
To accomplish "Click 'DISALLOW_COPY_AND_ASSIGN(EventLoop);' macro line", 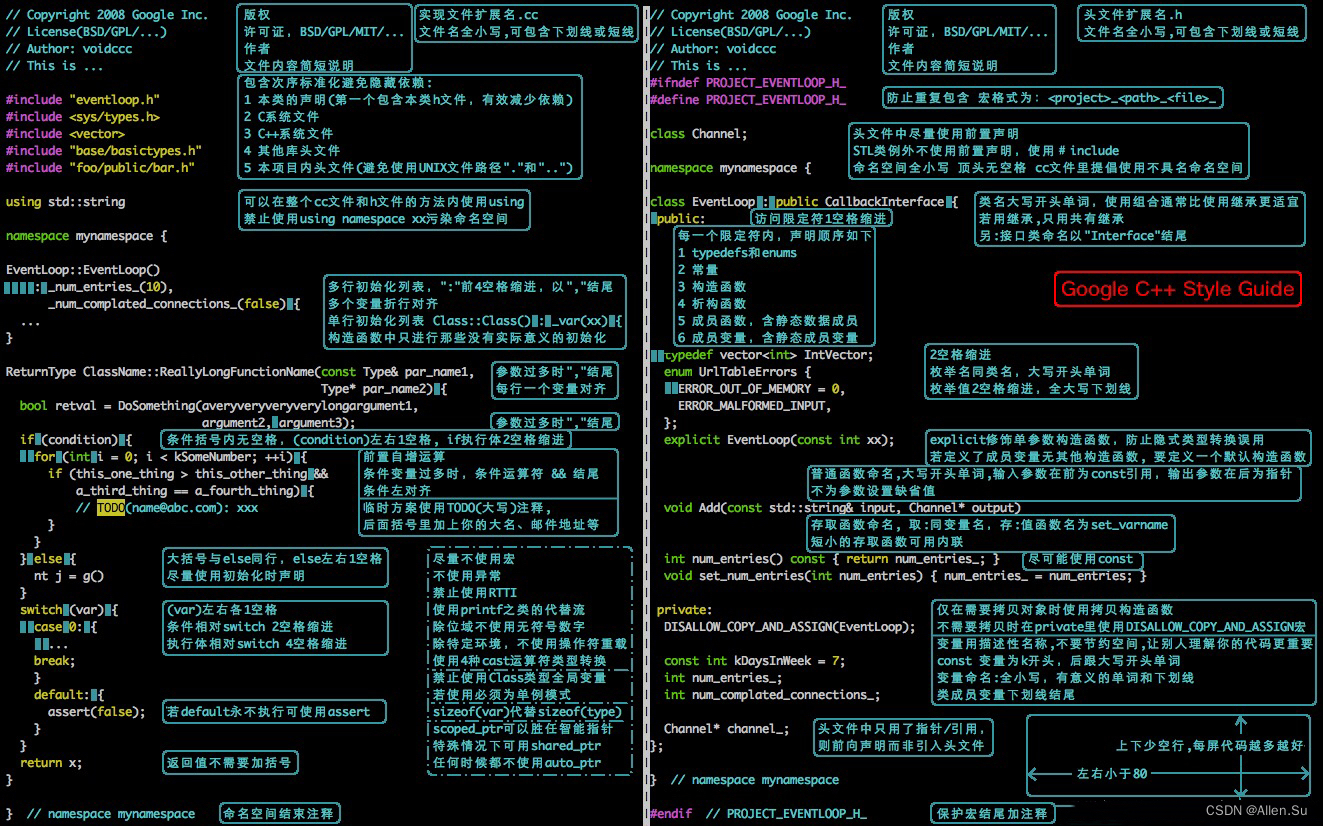I will coord(789,627).
